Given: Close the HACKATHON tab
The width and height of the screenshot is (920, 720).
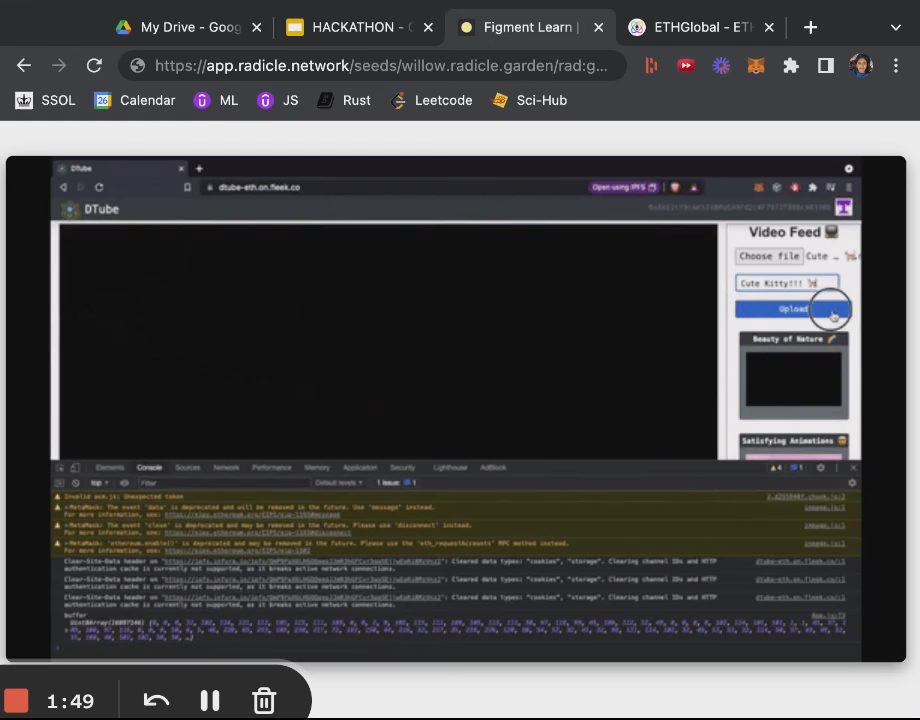Looking at the screenshot, I should pyautogui.click(x=428, y=28).
